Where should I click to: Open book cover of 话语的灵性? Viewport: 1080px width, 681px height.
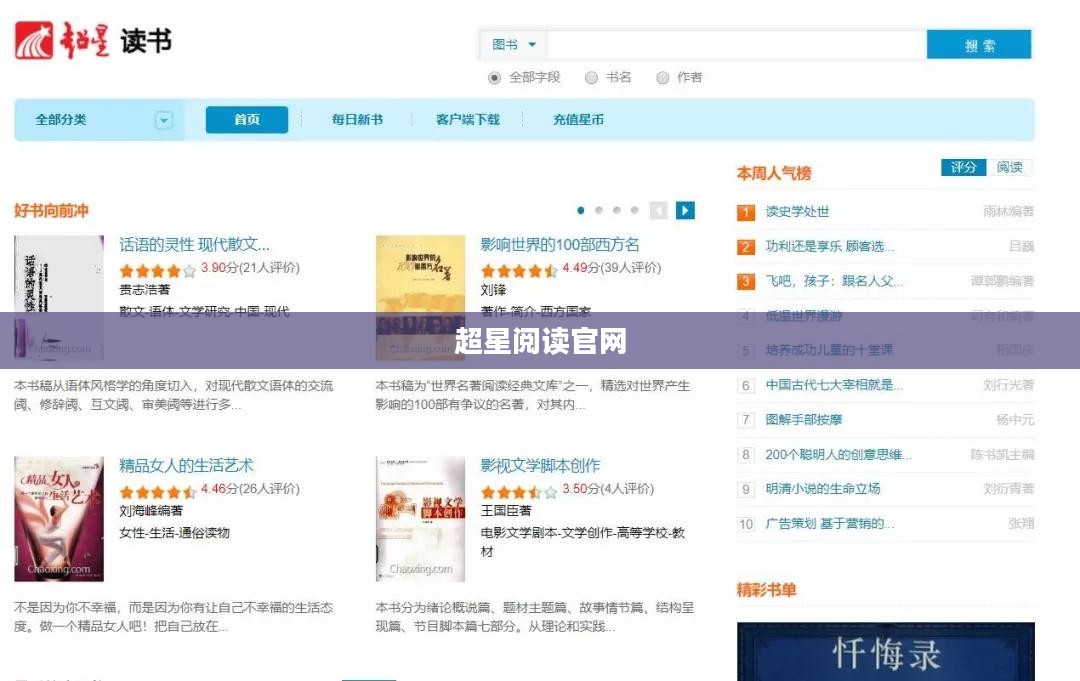coord(59,297)
